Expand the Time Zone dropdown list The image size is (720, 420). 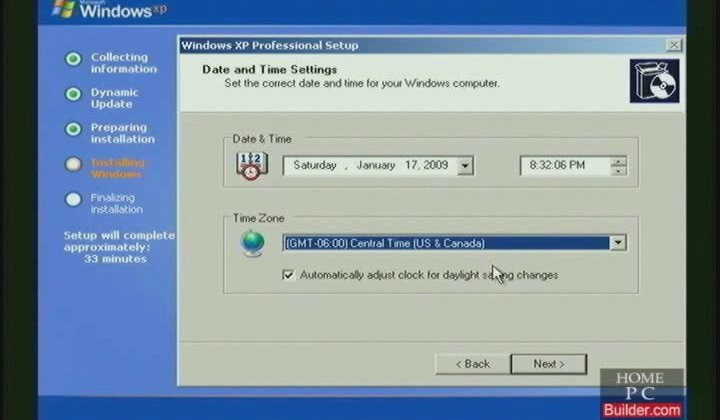618,242
